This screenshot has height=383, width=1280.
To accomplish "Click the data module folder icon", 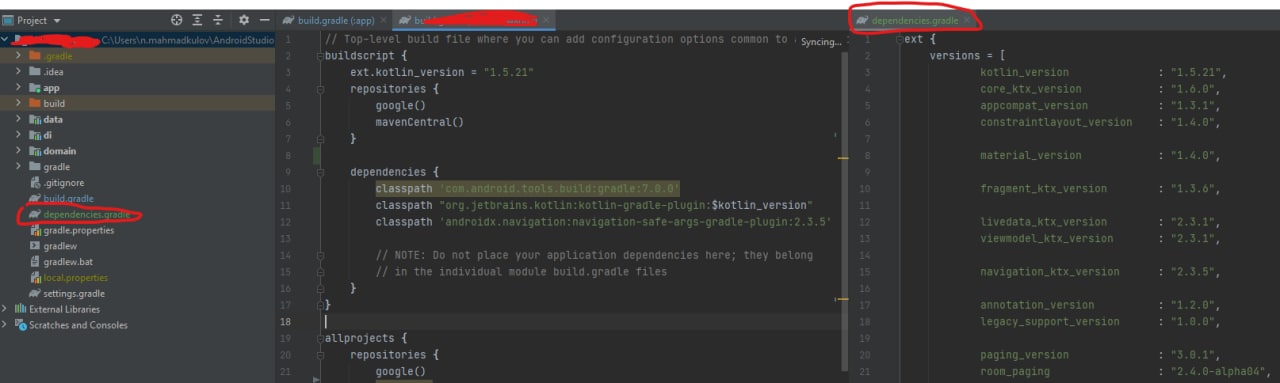I will coord(35,119).
